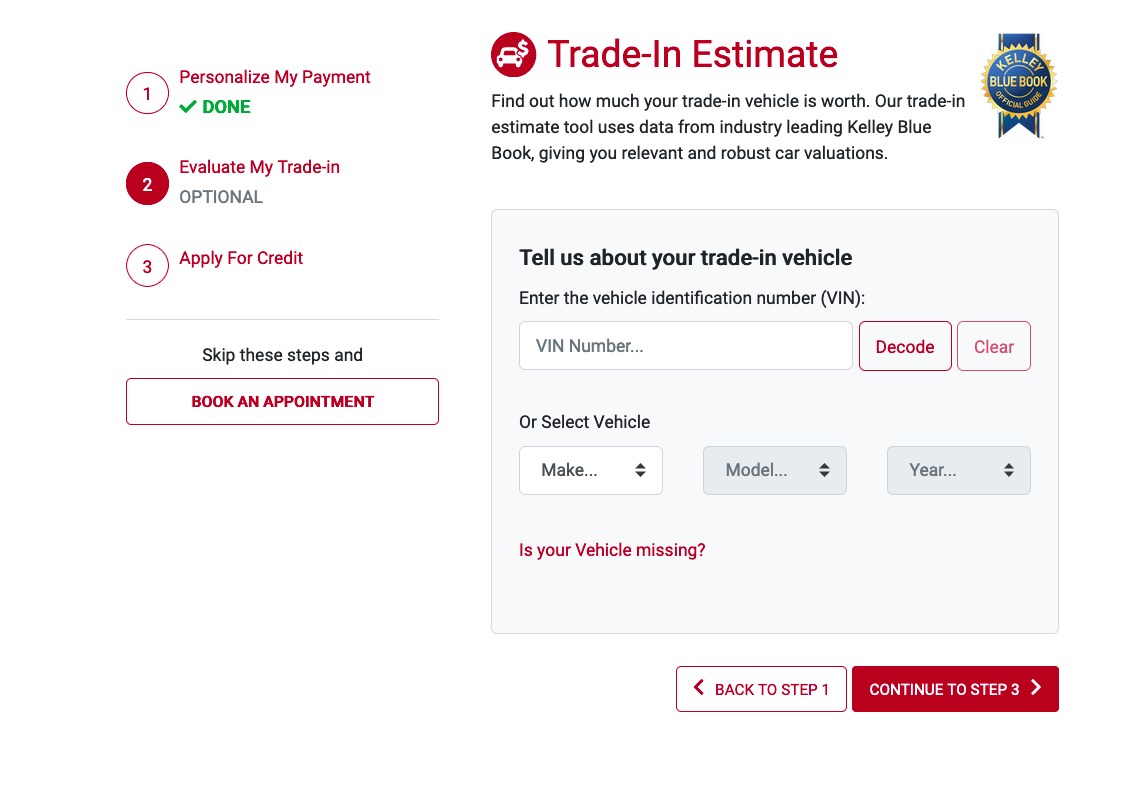Image resolution: width=1122 pixels, height=796 pixels.
Task: Open the Model dropdown
Action: tap(775, 470)
